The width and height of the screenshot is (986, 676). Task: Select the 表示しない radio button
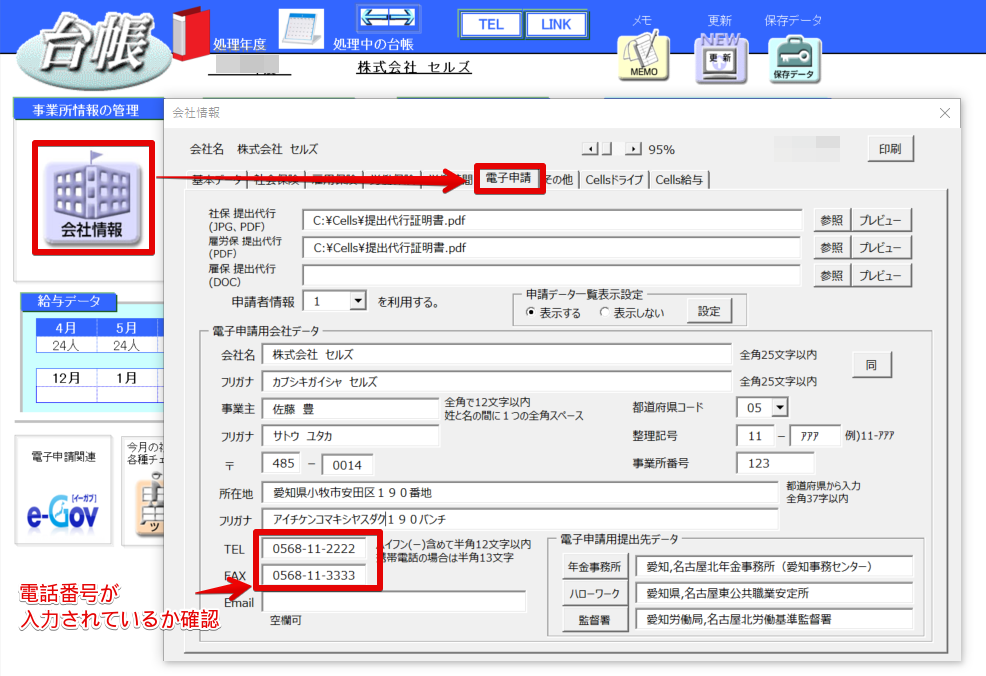click(x=604, y=313)
